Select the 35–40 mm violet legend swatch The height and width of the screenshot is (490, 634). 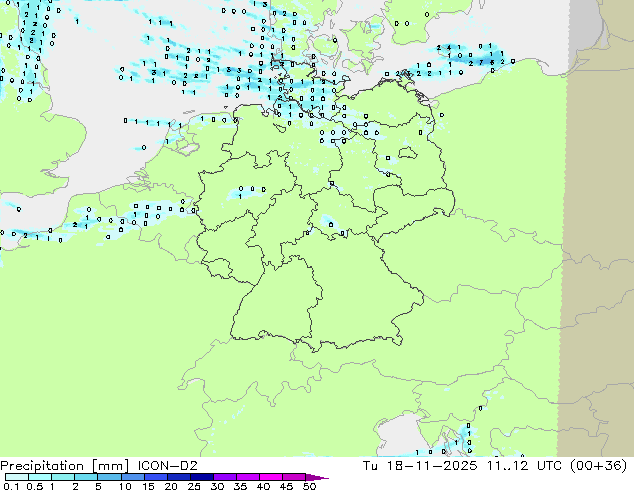click(x=247, y=477)
